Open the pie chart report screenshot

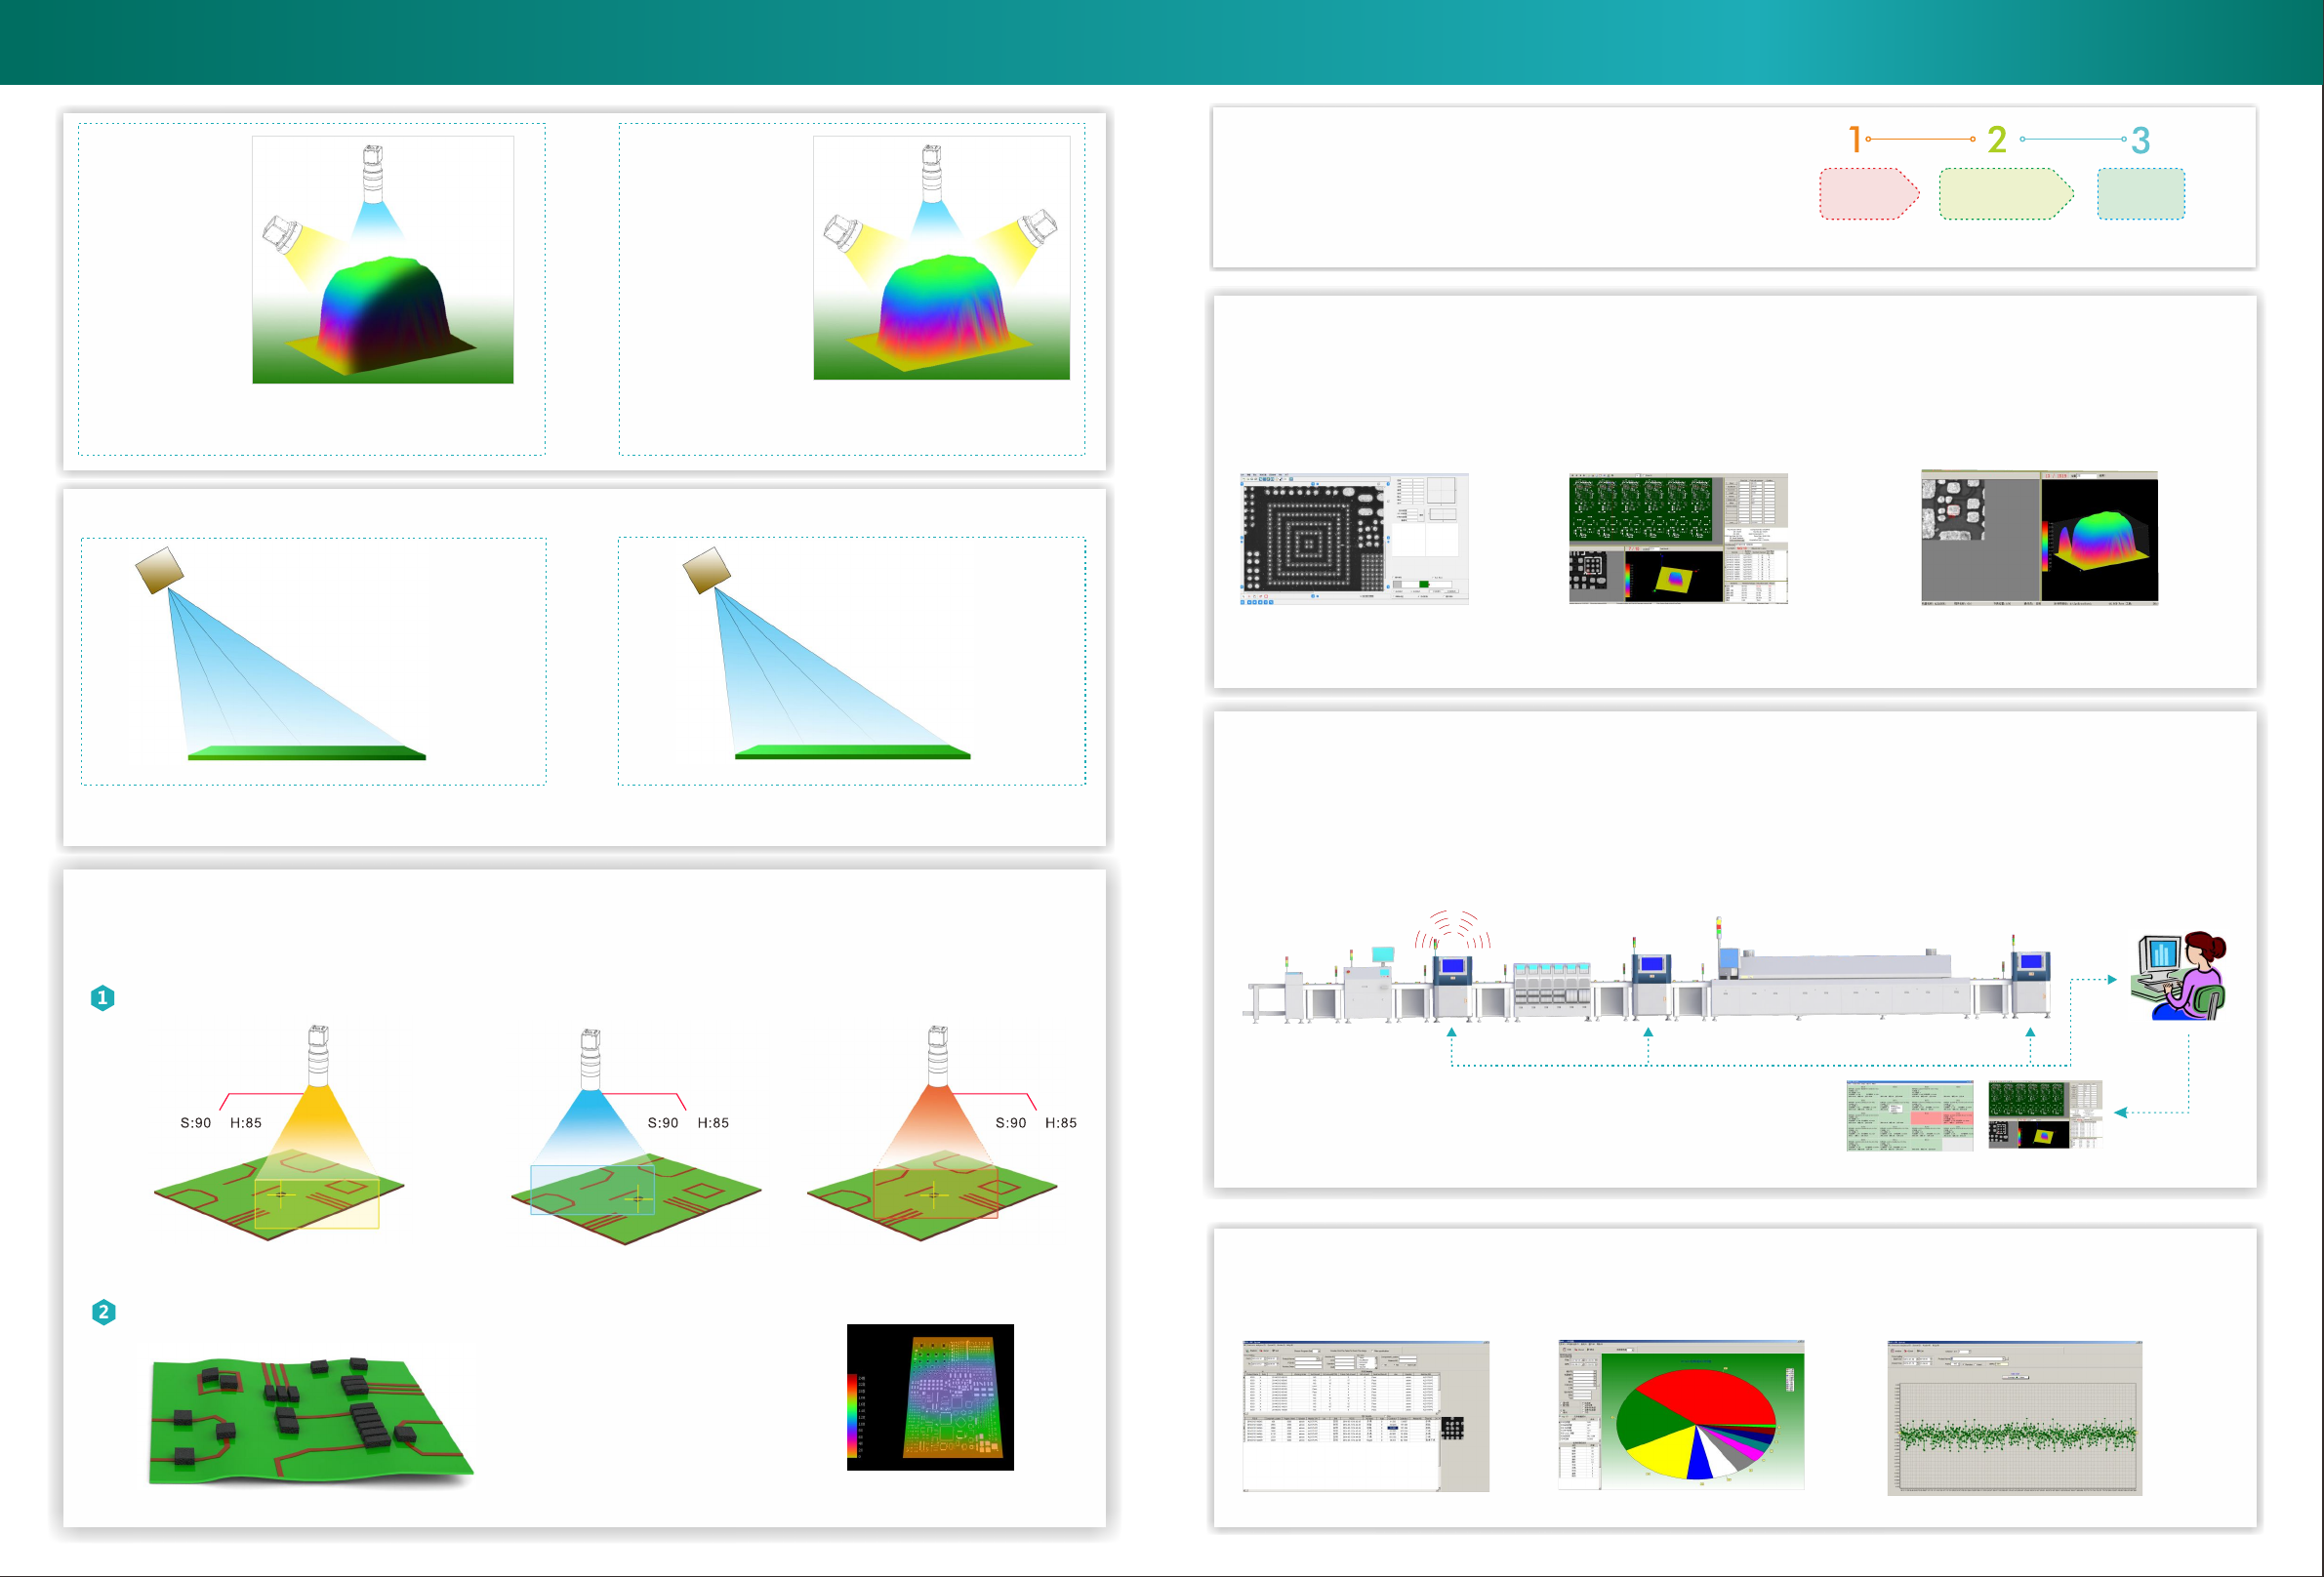1681,1415
